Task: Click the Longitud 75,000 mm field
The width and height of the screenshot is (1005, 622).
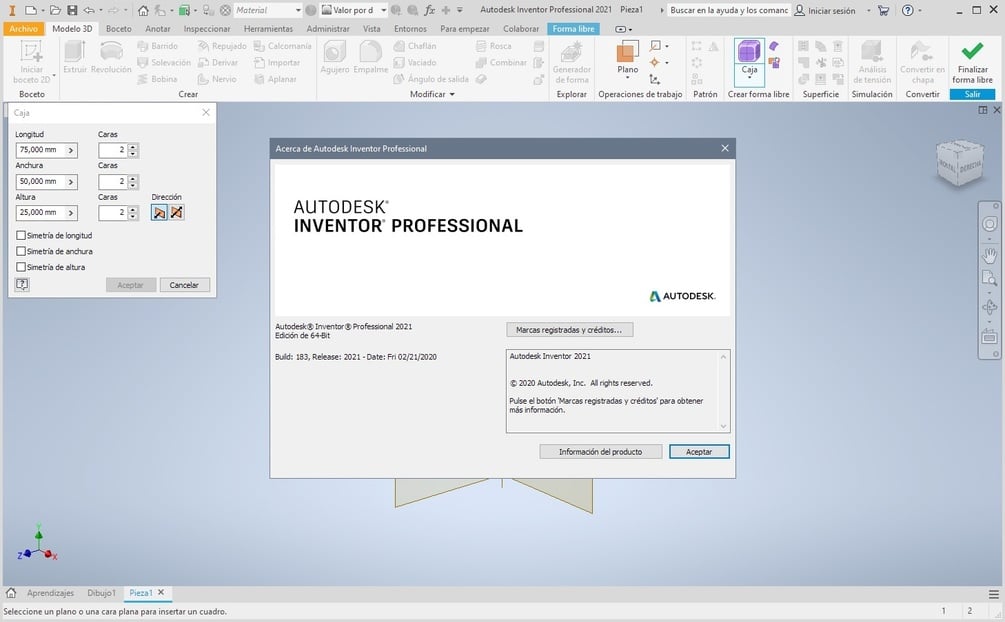Action: (x=40, y=150)
